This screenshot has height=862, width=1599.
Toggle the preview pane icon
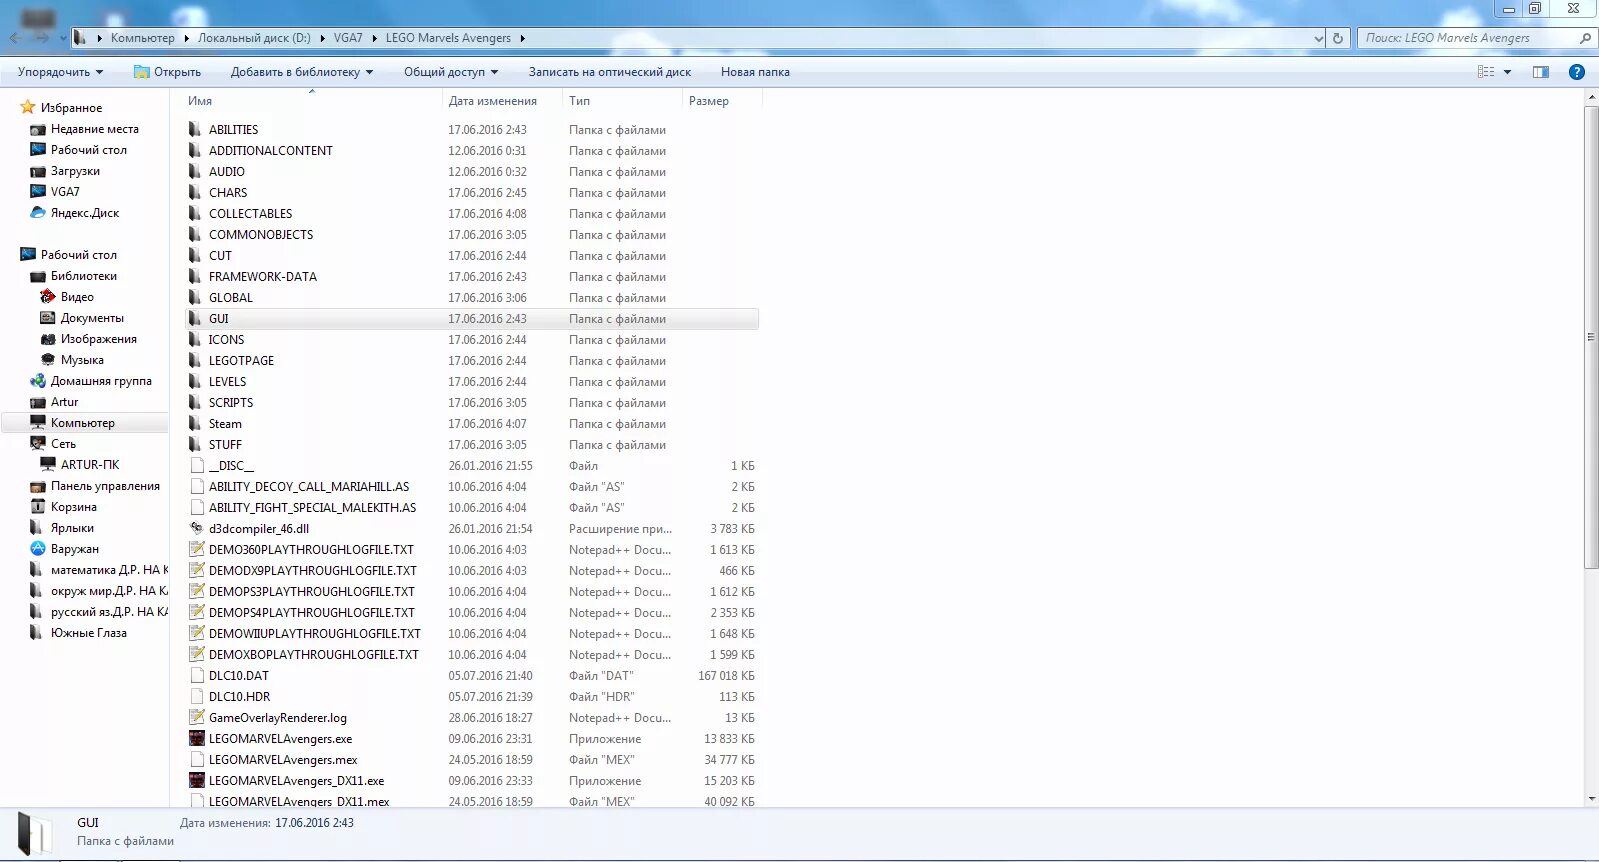click(1541, 72)
